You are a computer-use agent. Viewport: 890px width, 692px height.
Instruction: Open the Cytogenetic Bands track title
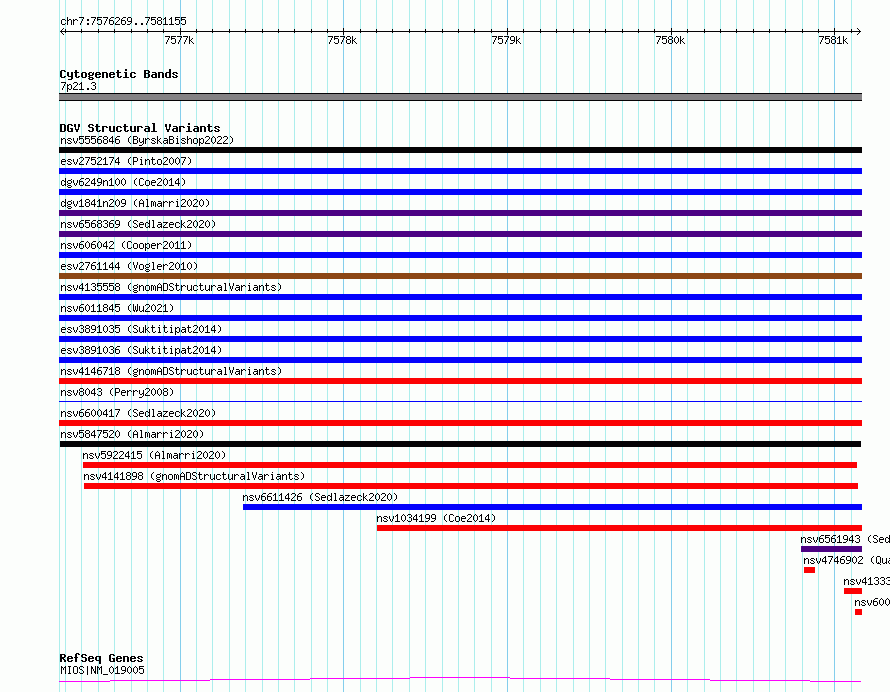pos(119,74)
